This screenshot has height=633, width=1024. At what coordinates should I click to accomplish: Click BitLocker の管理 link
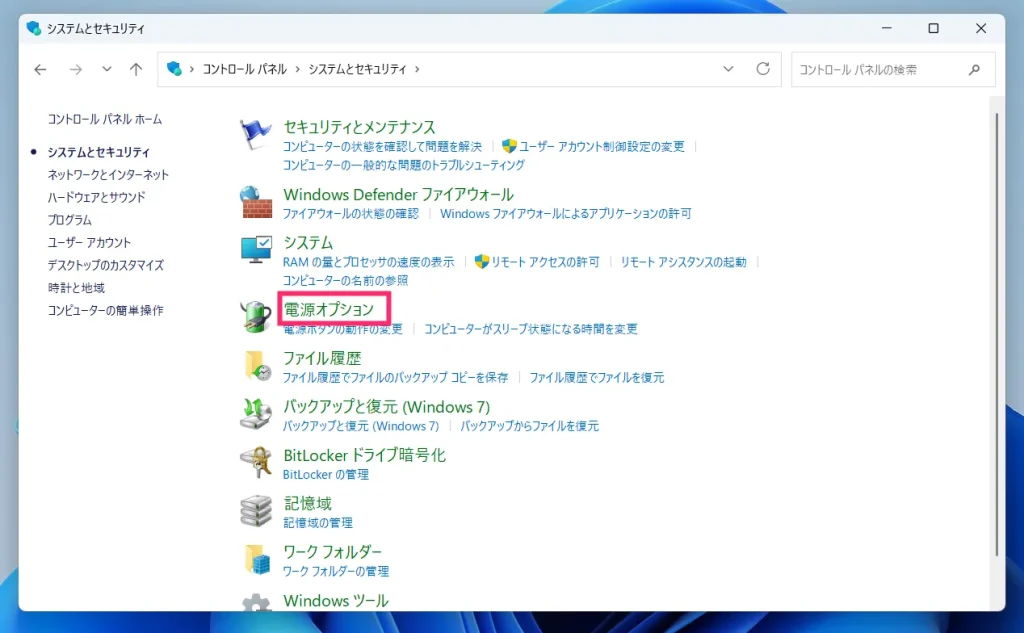click(326, 474)
